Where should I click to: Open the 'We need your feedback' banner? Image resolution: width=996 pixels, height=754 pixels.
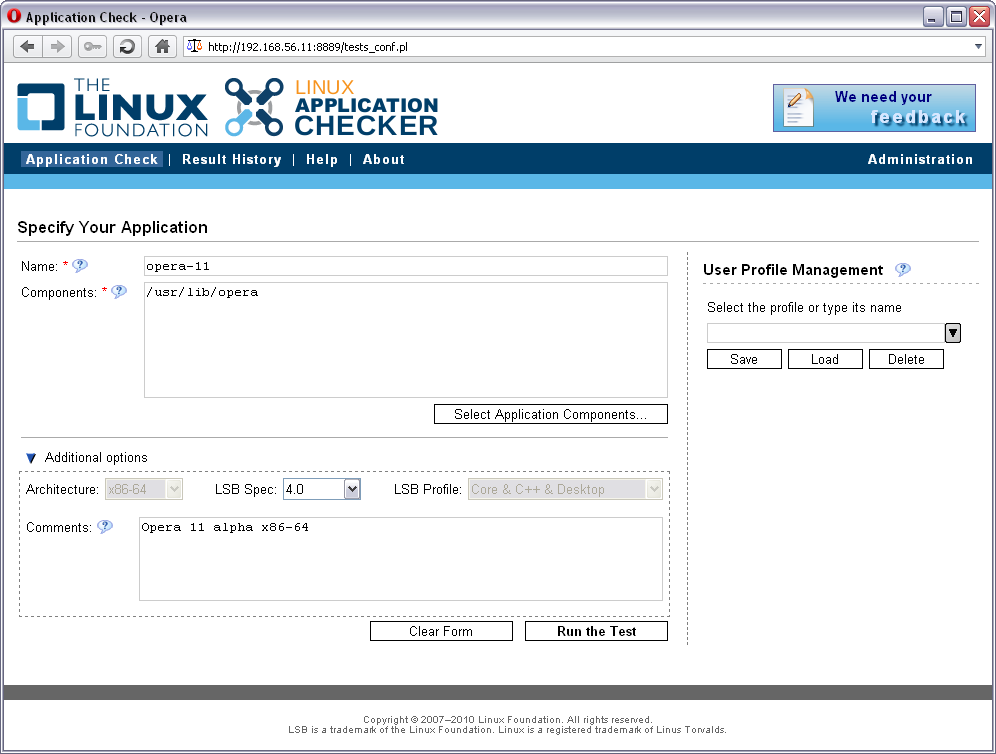874,108
